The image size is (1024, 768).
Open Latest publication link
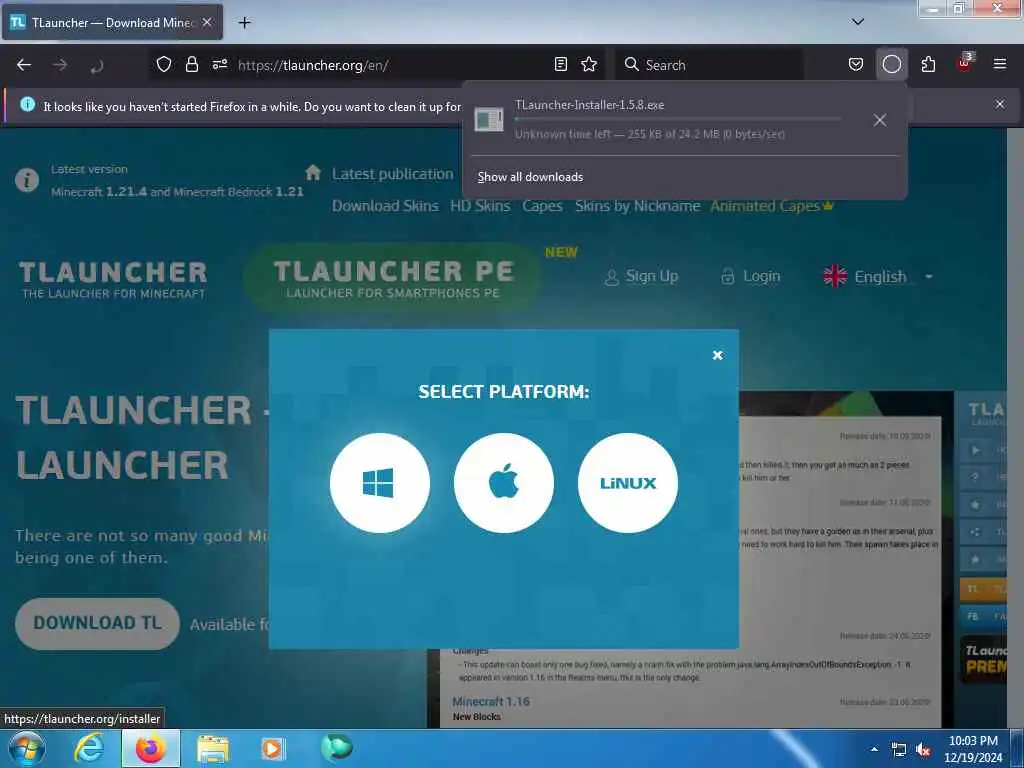[x=392, y=174]
